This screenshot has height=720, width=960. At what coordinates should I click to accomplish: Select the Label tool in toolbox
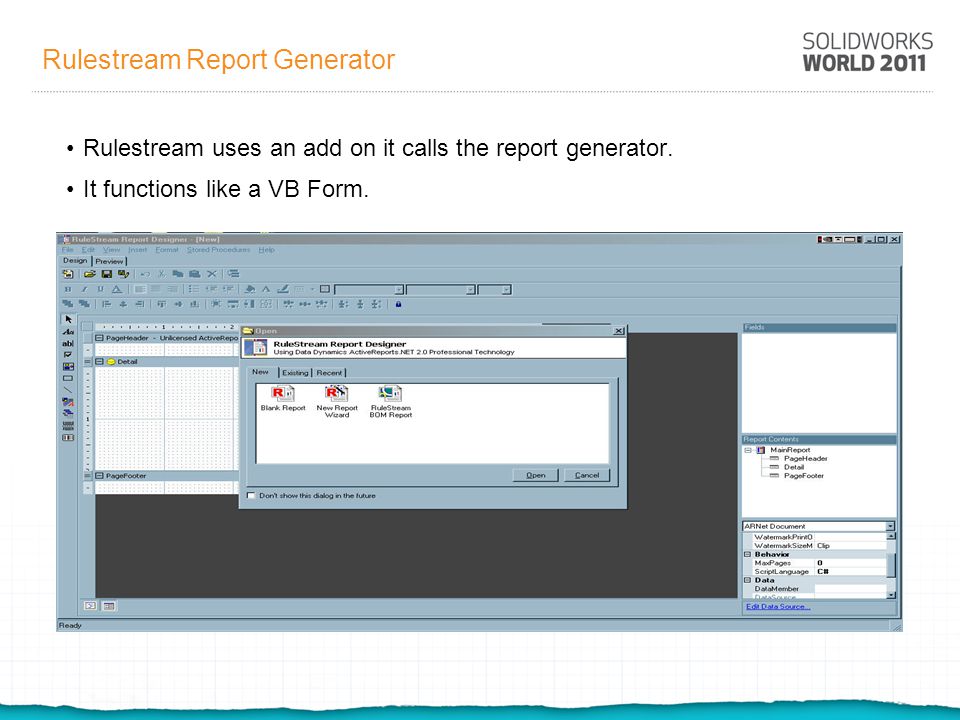point(68,332)
